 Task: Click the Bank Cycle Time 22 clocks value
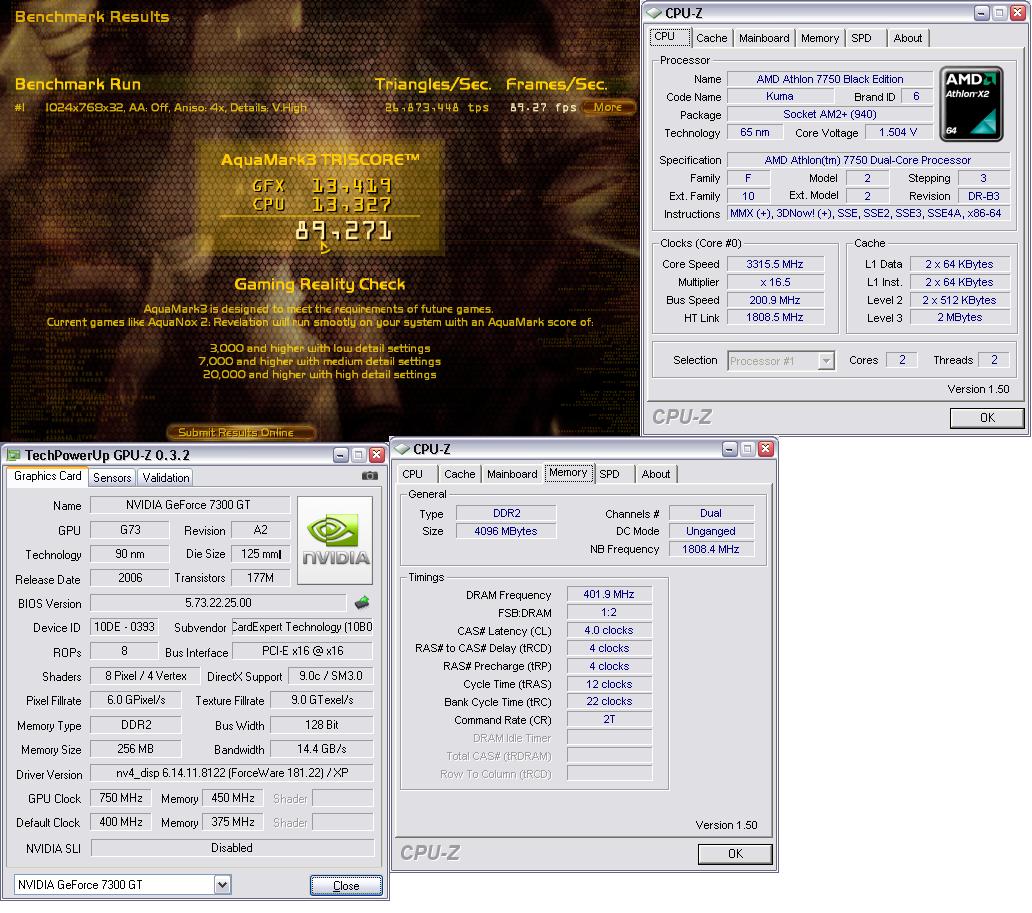pyautogui.click(x=609, y=701)
